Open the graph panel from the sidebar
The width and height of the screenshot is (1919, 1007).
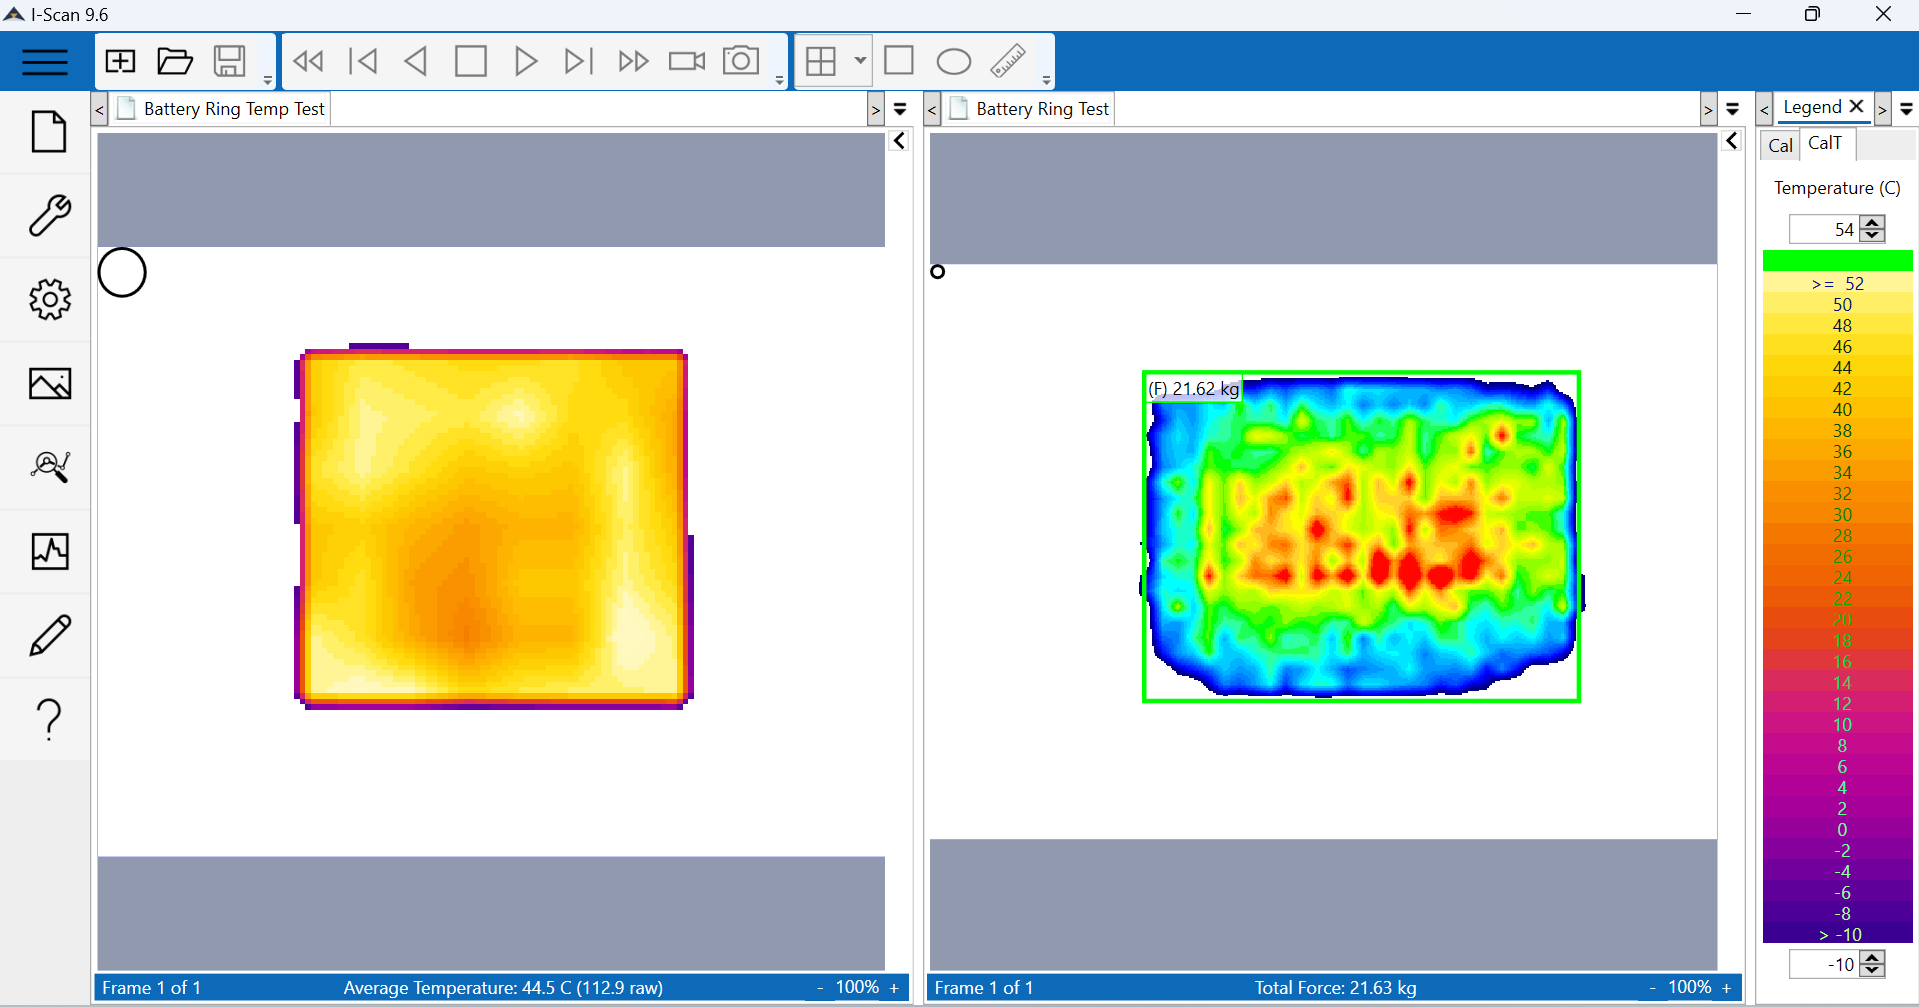(x=48, y=551)
